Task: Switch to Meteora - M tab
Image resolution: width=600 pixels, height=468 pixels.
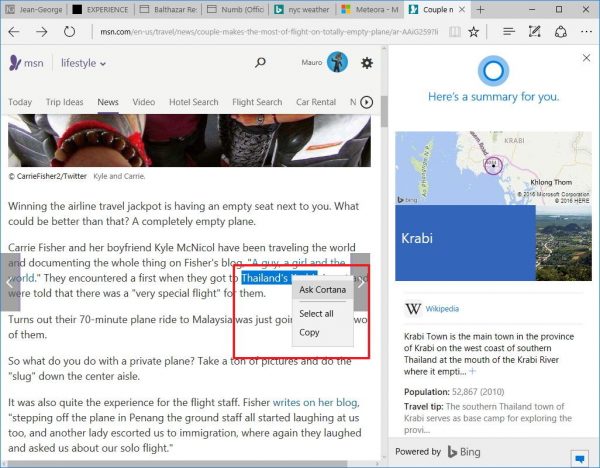Action: [370, 10]
